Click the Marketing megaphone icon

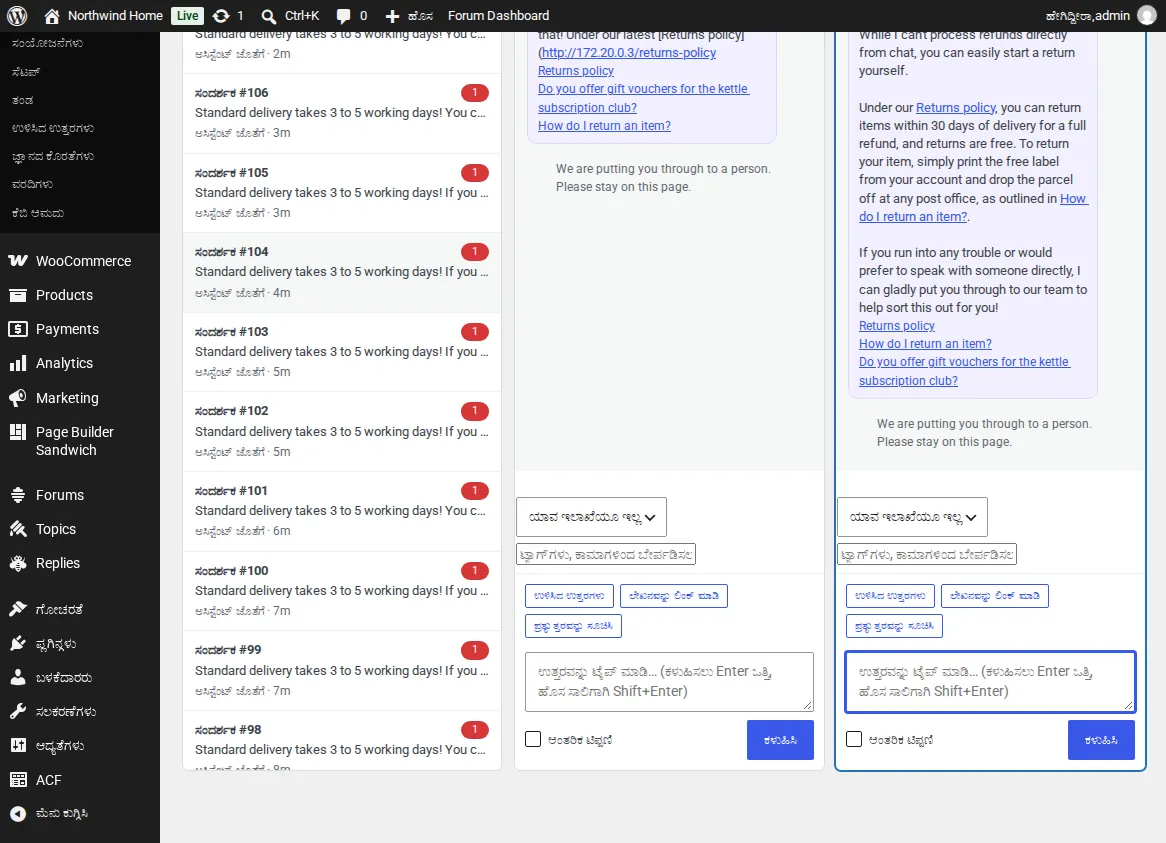coord(18,398)
